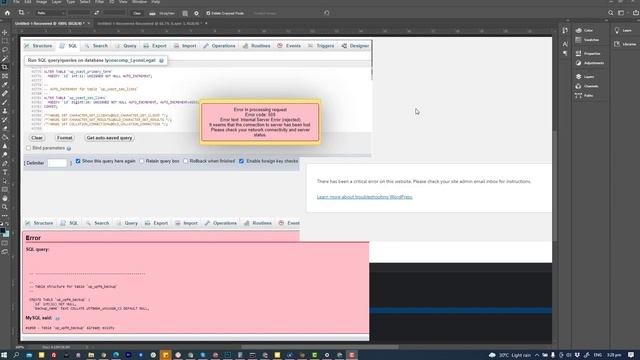Click the Format button under SQL query
Viewport: 640px width, 360px height.
(x=64, y=138)
